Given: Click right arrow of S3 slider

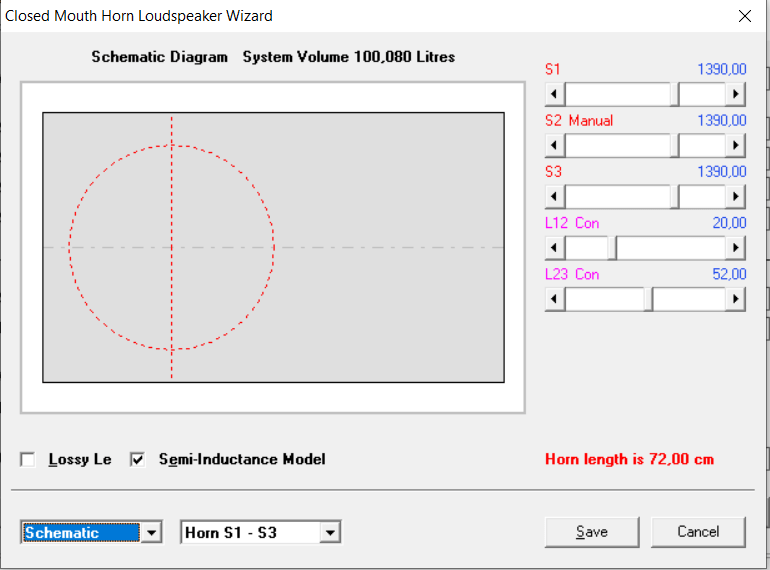Looking at the screenshot, I should coord(735,196).
